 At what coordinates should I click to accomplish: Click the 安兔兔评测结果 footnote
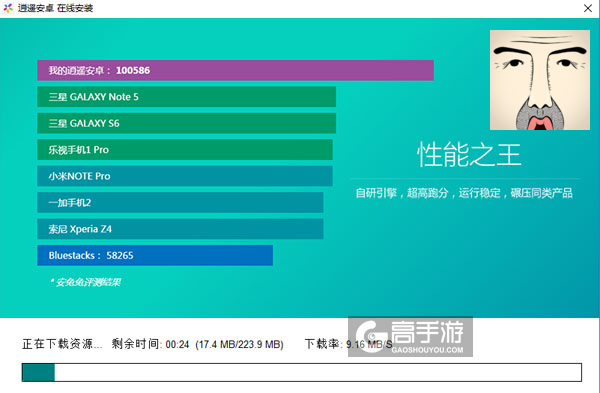click(x=85, y=282)
